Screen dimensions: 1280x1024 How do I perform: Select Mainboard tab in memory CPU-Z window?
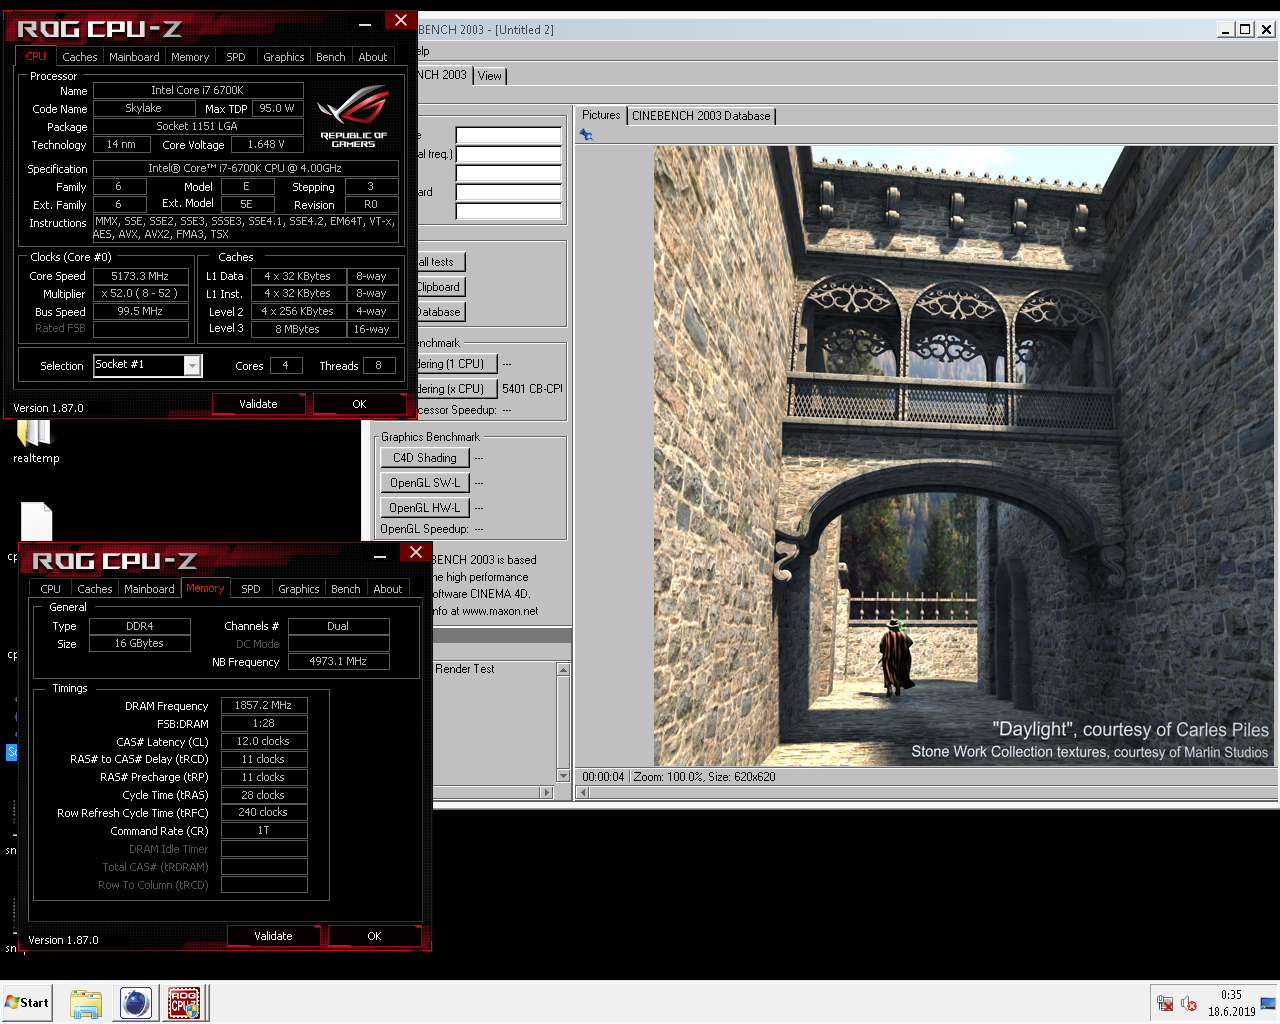149,589
